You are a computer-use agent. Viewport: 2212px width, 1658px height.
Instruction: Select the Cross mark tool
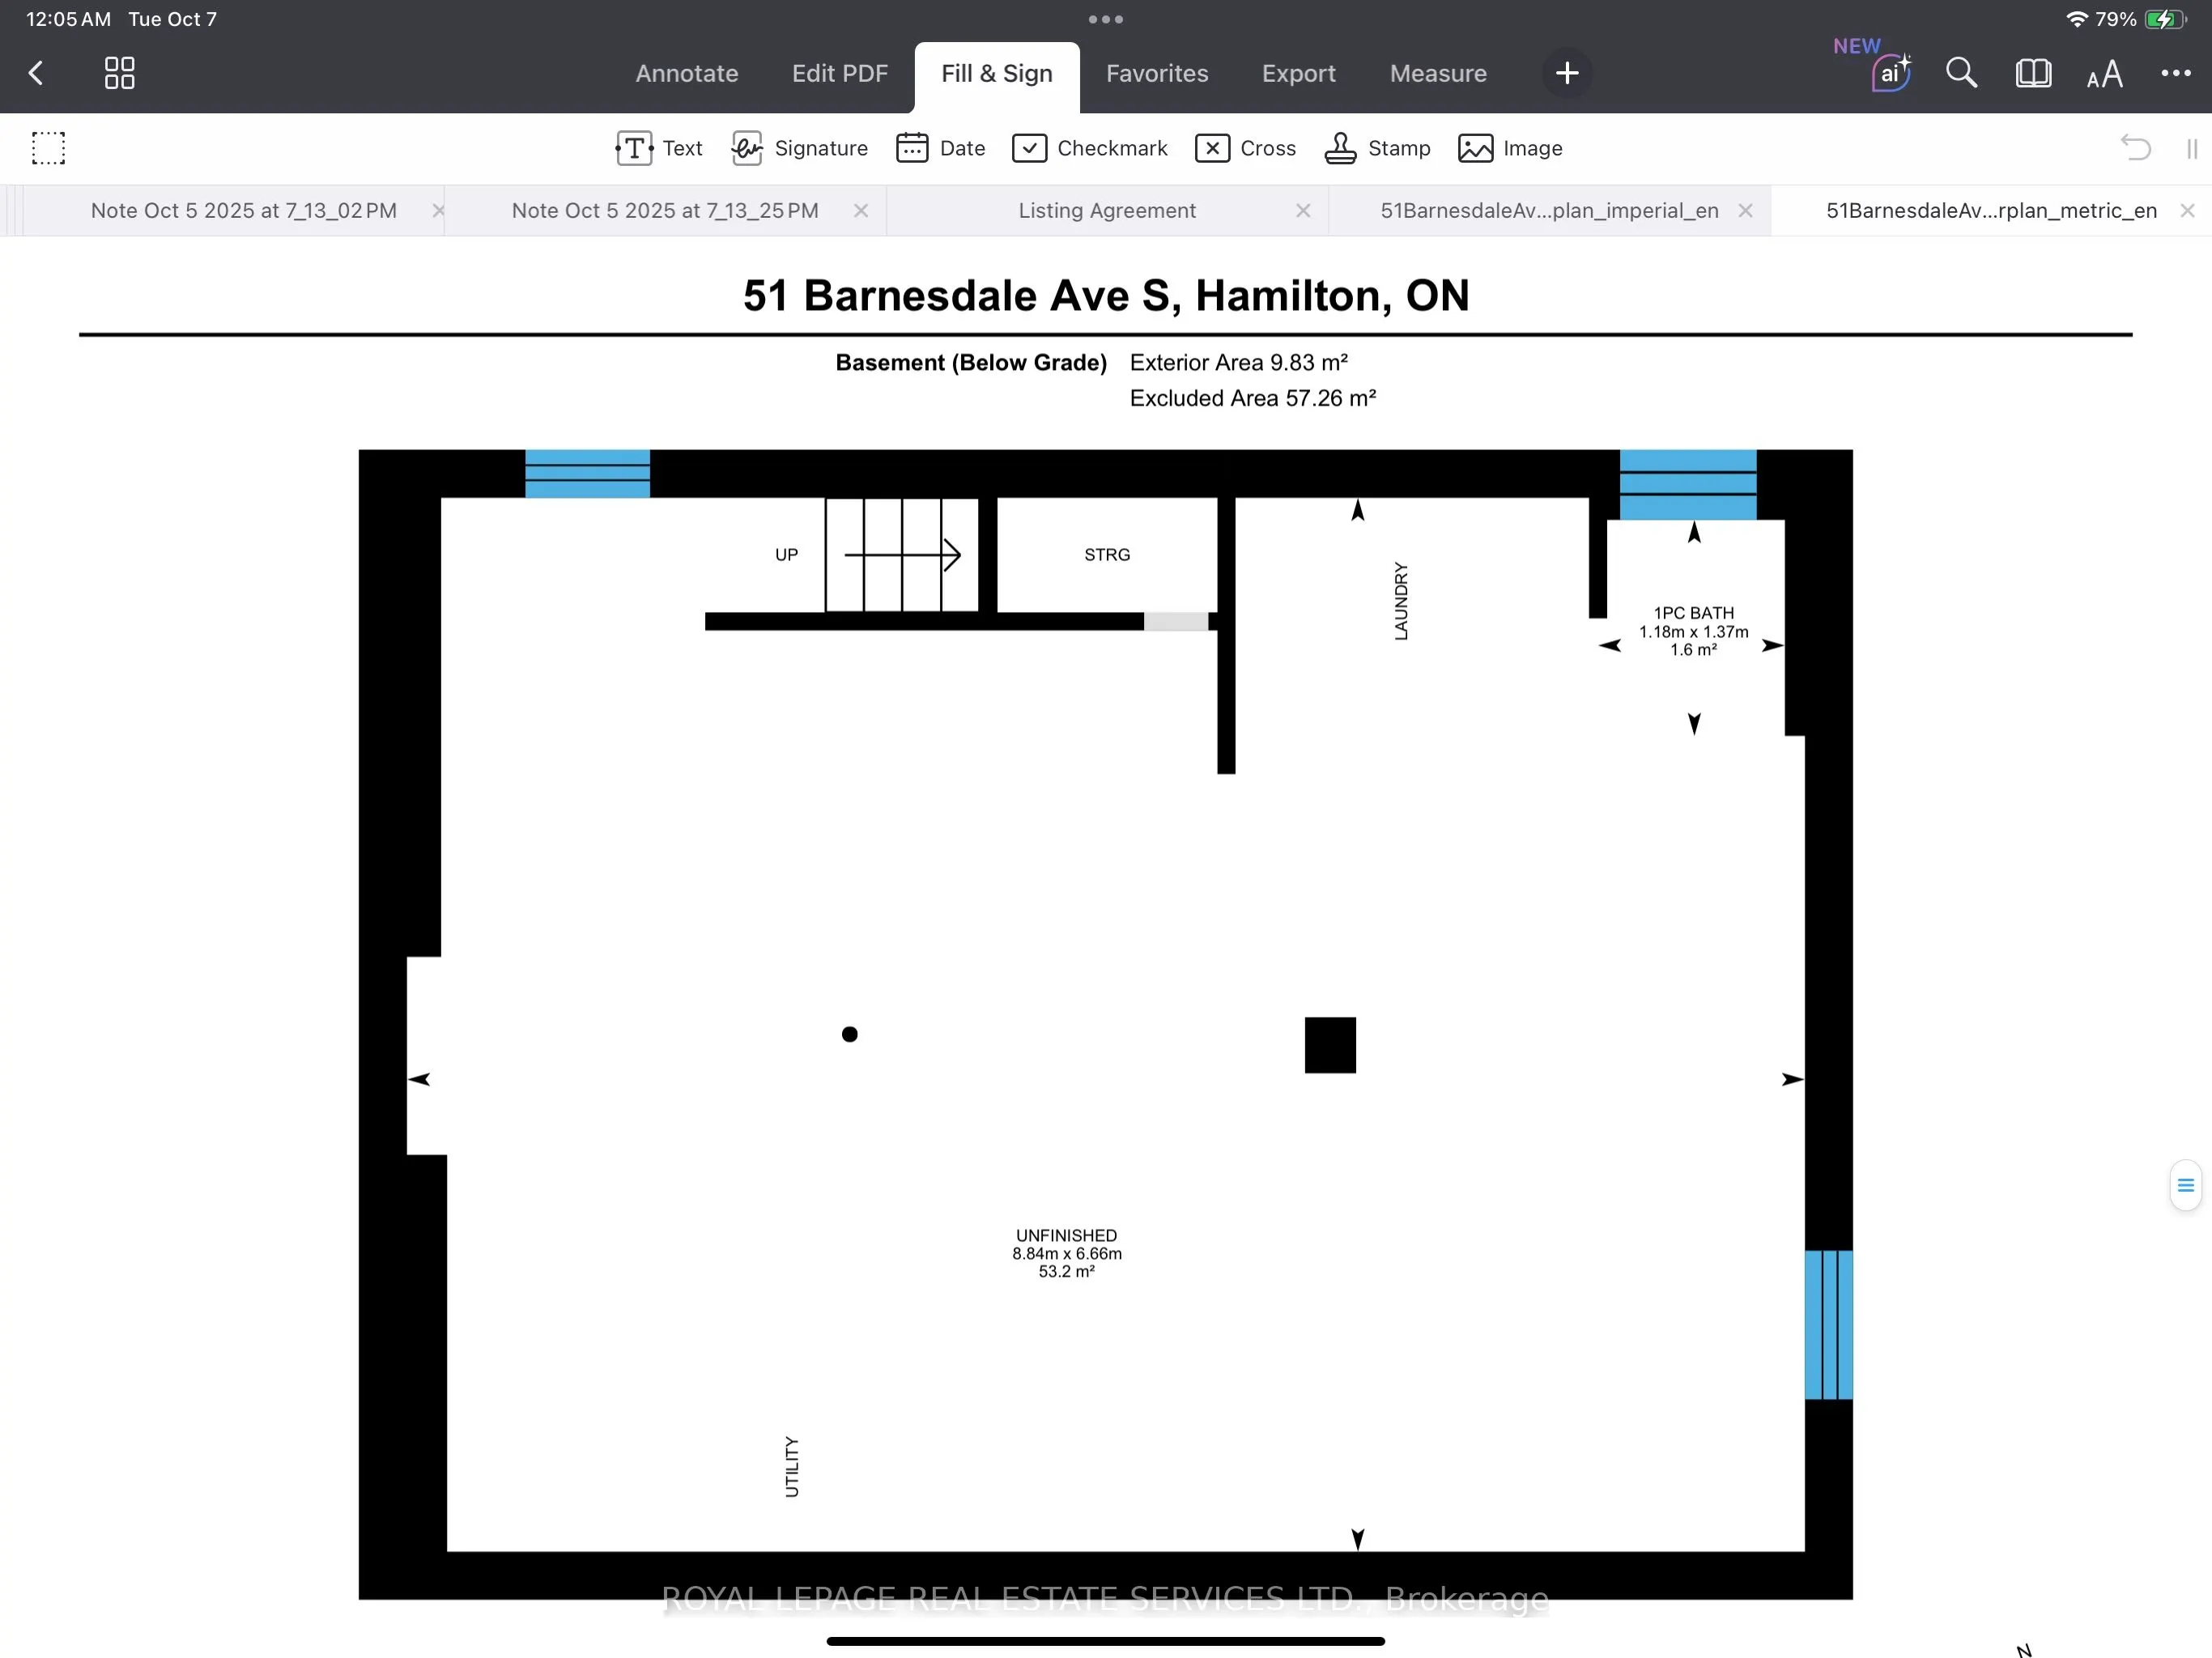tap(1245, 148)
